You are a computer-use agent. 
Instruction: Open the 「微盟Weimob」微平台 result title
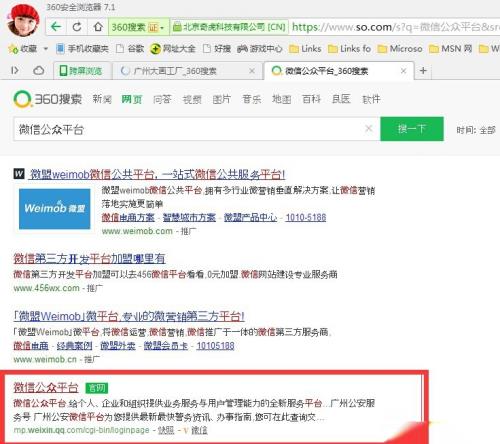tap(129, 316)
